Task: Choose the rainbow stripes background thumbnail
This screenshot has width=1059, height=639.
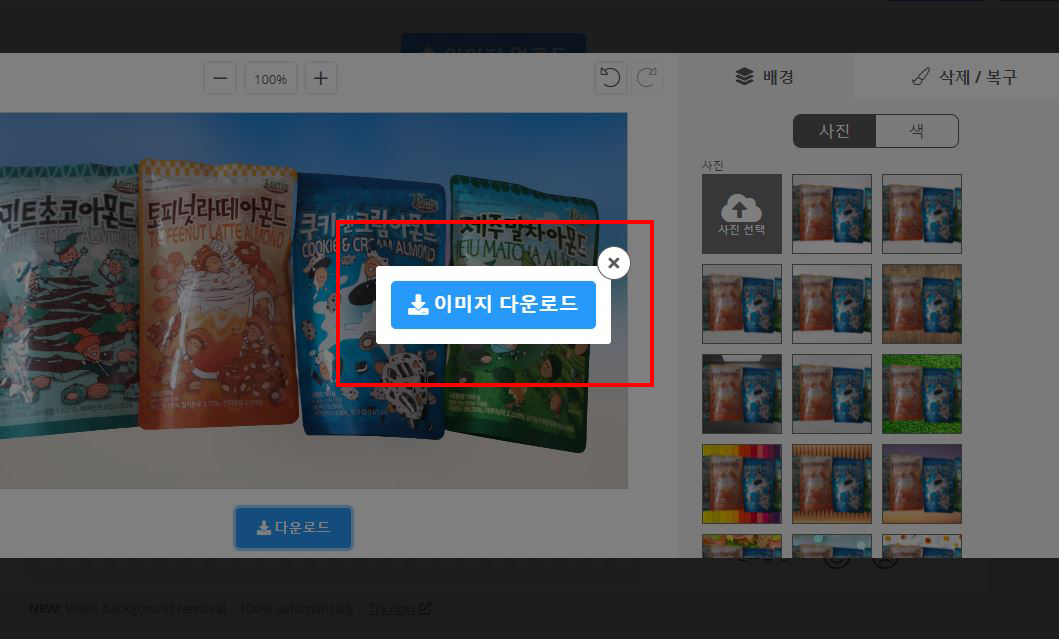Action: click(742, 484)
